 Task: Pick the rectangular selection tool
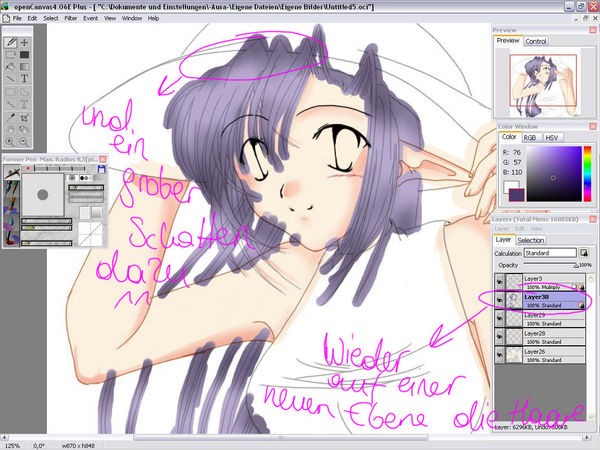pyautogui.click(x=10, y=95)
